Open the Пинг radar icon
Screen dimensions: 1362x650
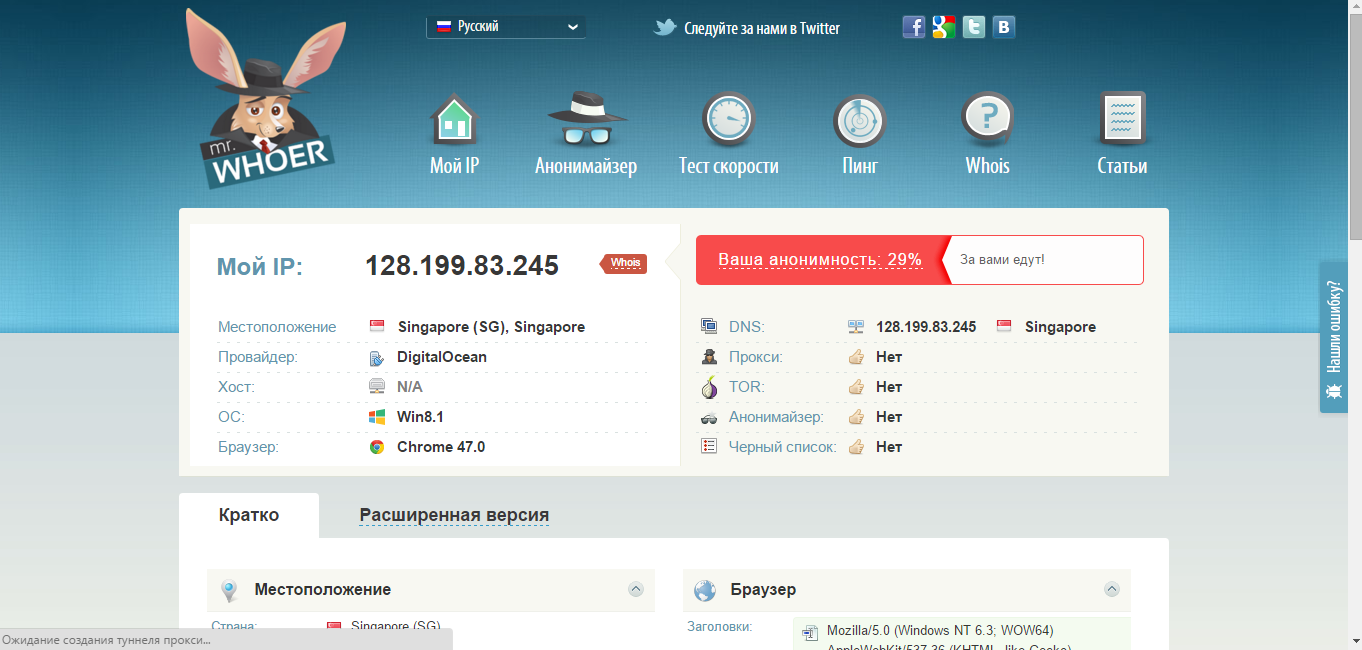coord(860,121)
